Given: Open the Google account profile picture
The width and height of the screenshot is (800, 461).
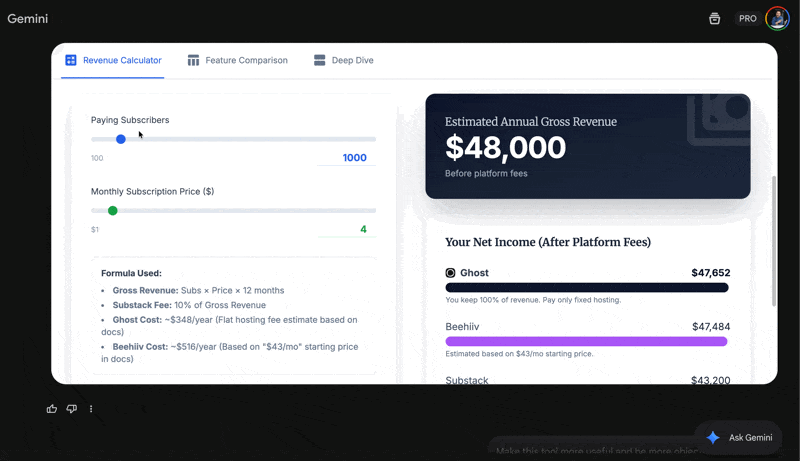Looking at the screenshot, I should tap(777, 18).
